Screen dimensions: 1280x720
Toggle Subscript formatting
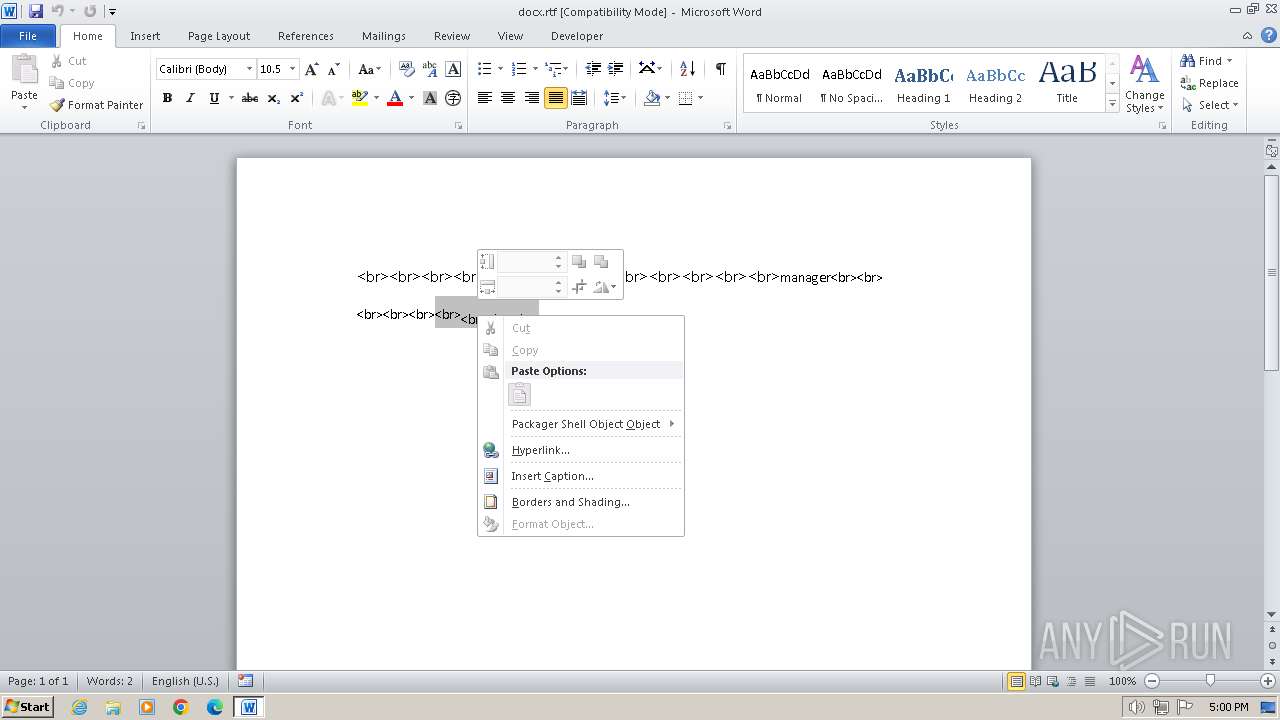click(274, 98)
